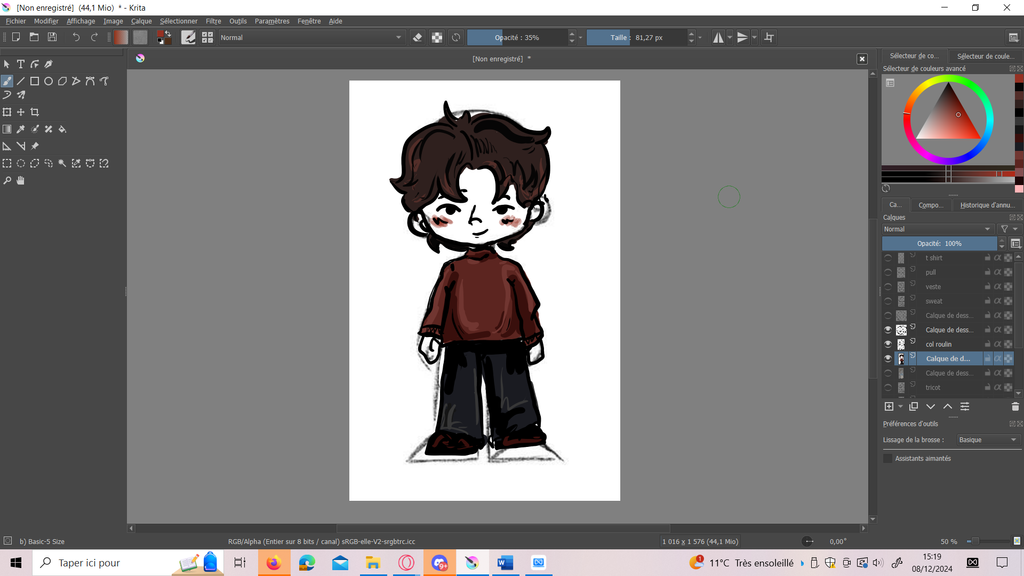Select the Ellipse shape tool
The width and height of the screenshot is (1024, 576).
coord(48,81)
